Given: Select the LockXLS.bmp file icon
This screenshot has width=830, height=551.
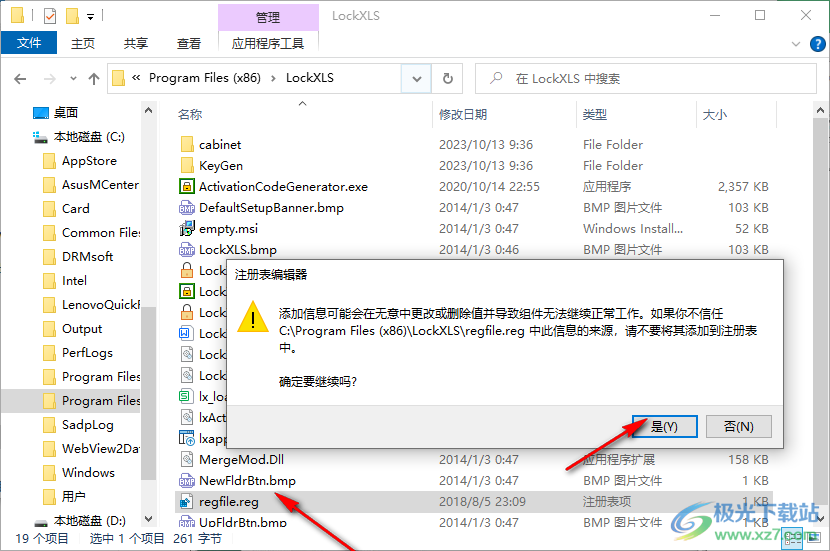Looking at the screenshot, I should coord(187,249).
